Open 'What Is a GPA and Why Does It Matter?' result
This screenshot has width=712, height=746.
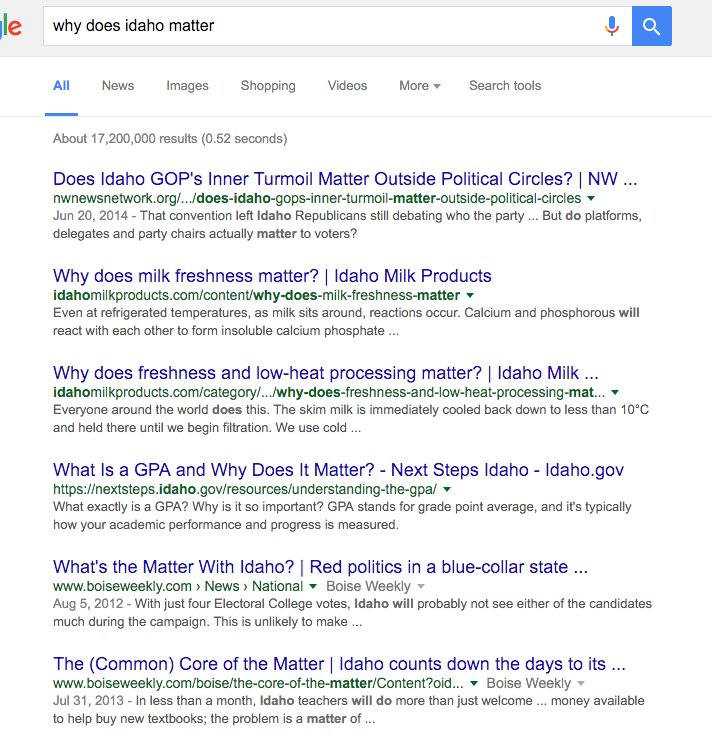[x=338, y=470]
